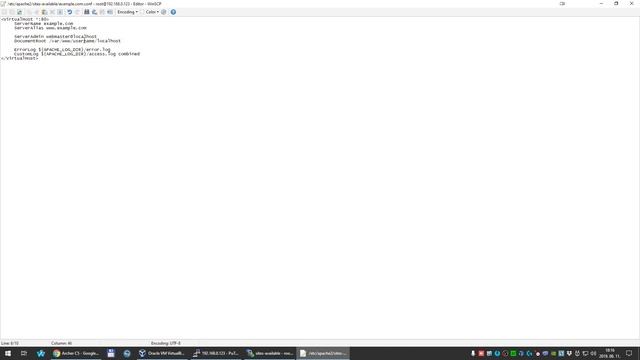Open the Color dropdown
The image size is (640, 360).
click(152, 12)
